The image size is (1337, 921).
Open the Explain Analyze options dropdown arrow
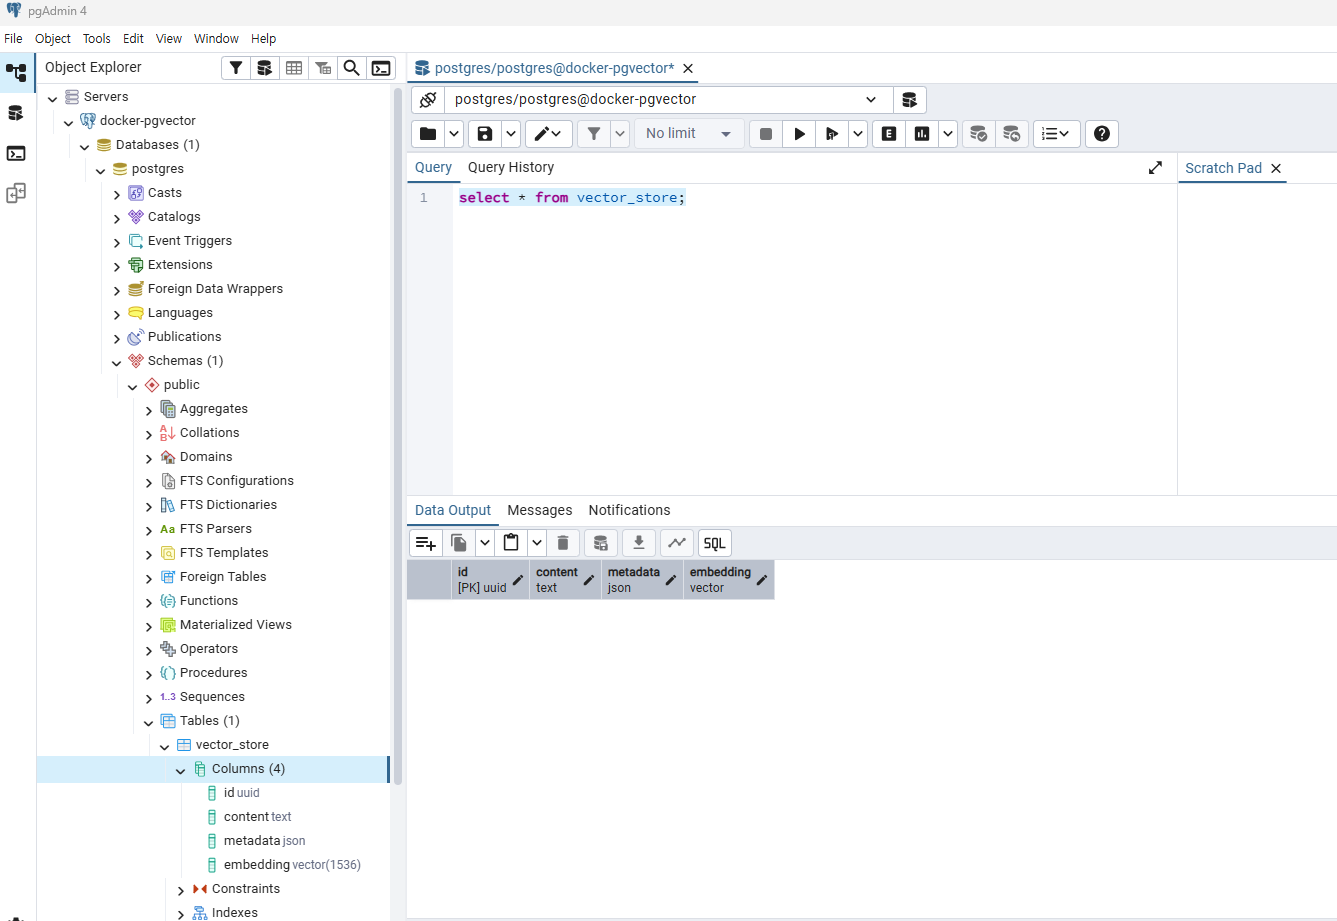tap(948, 134)
